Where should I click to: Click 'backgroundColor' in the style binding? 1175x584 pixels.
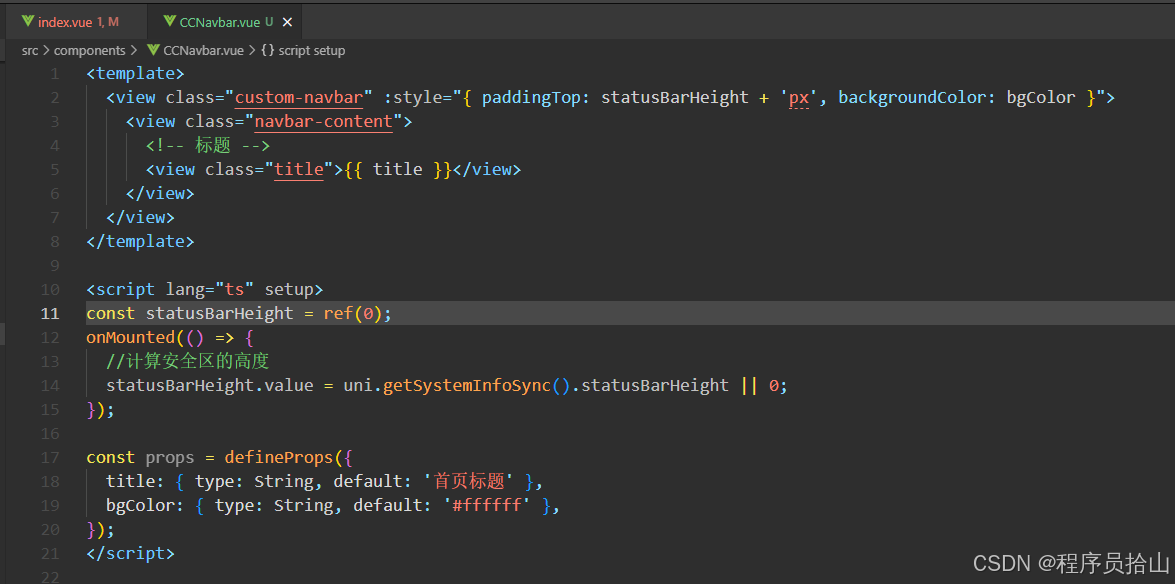tap(912, 97)
